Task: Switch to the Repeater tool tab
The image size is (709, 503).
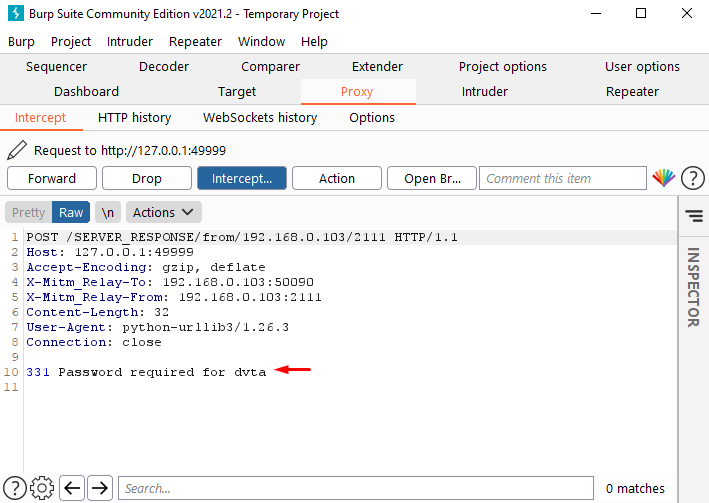Action: coord(632,91)
